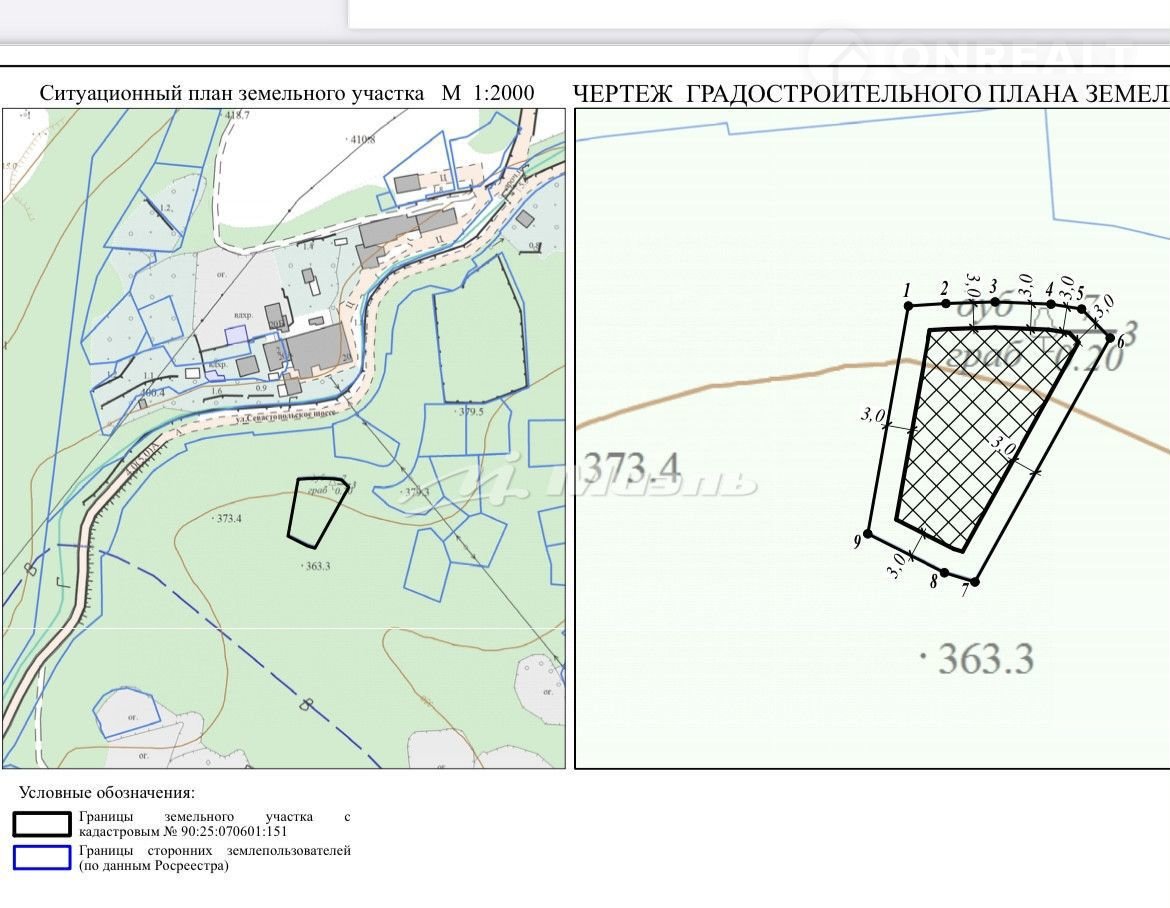Click boundary point 7 at the parcel's bottom corner

(x=974, y=581)
